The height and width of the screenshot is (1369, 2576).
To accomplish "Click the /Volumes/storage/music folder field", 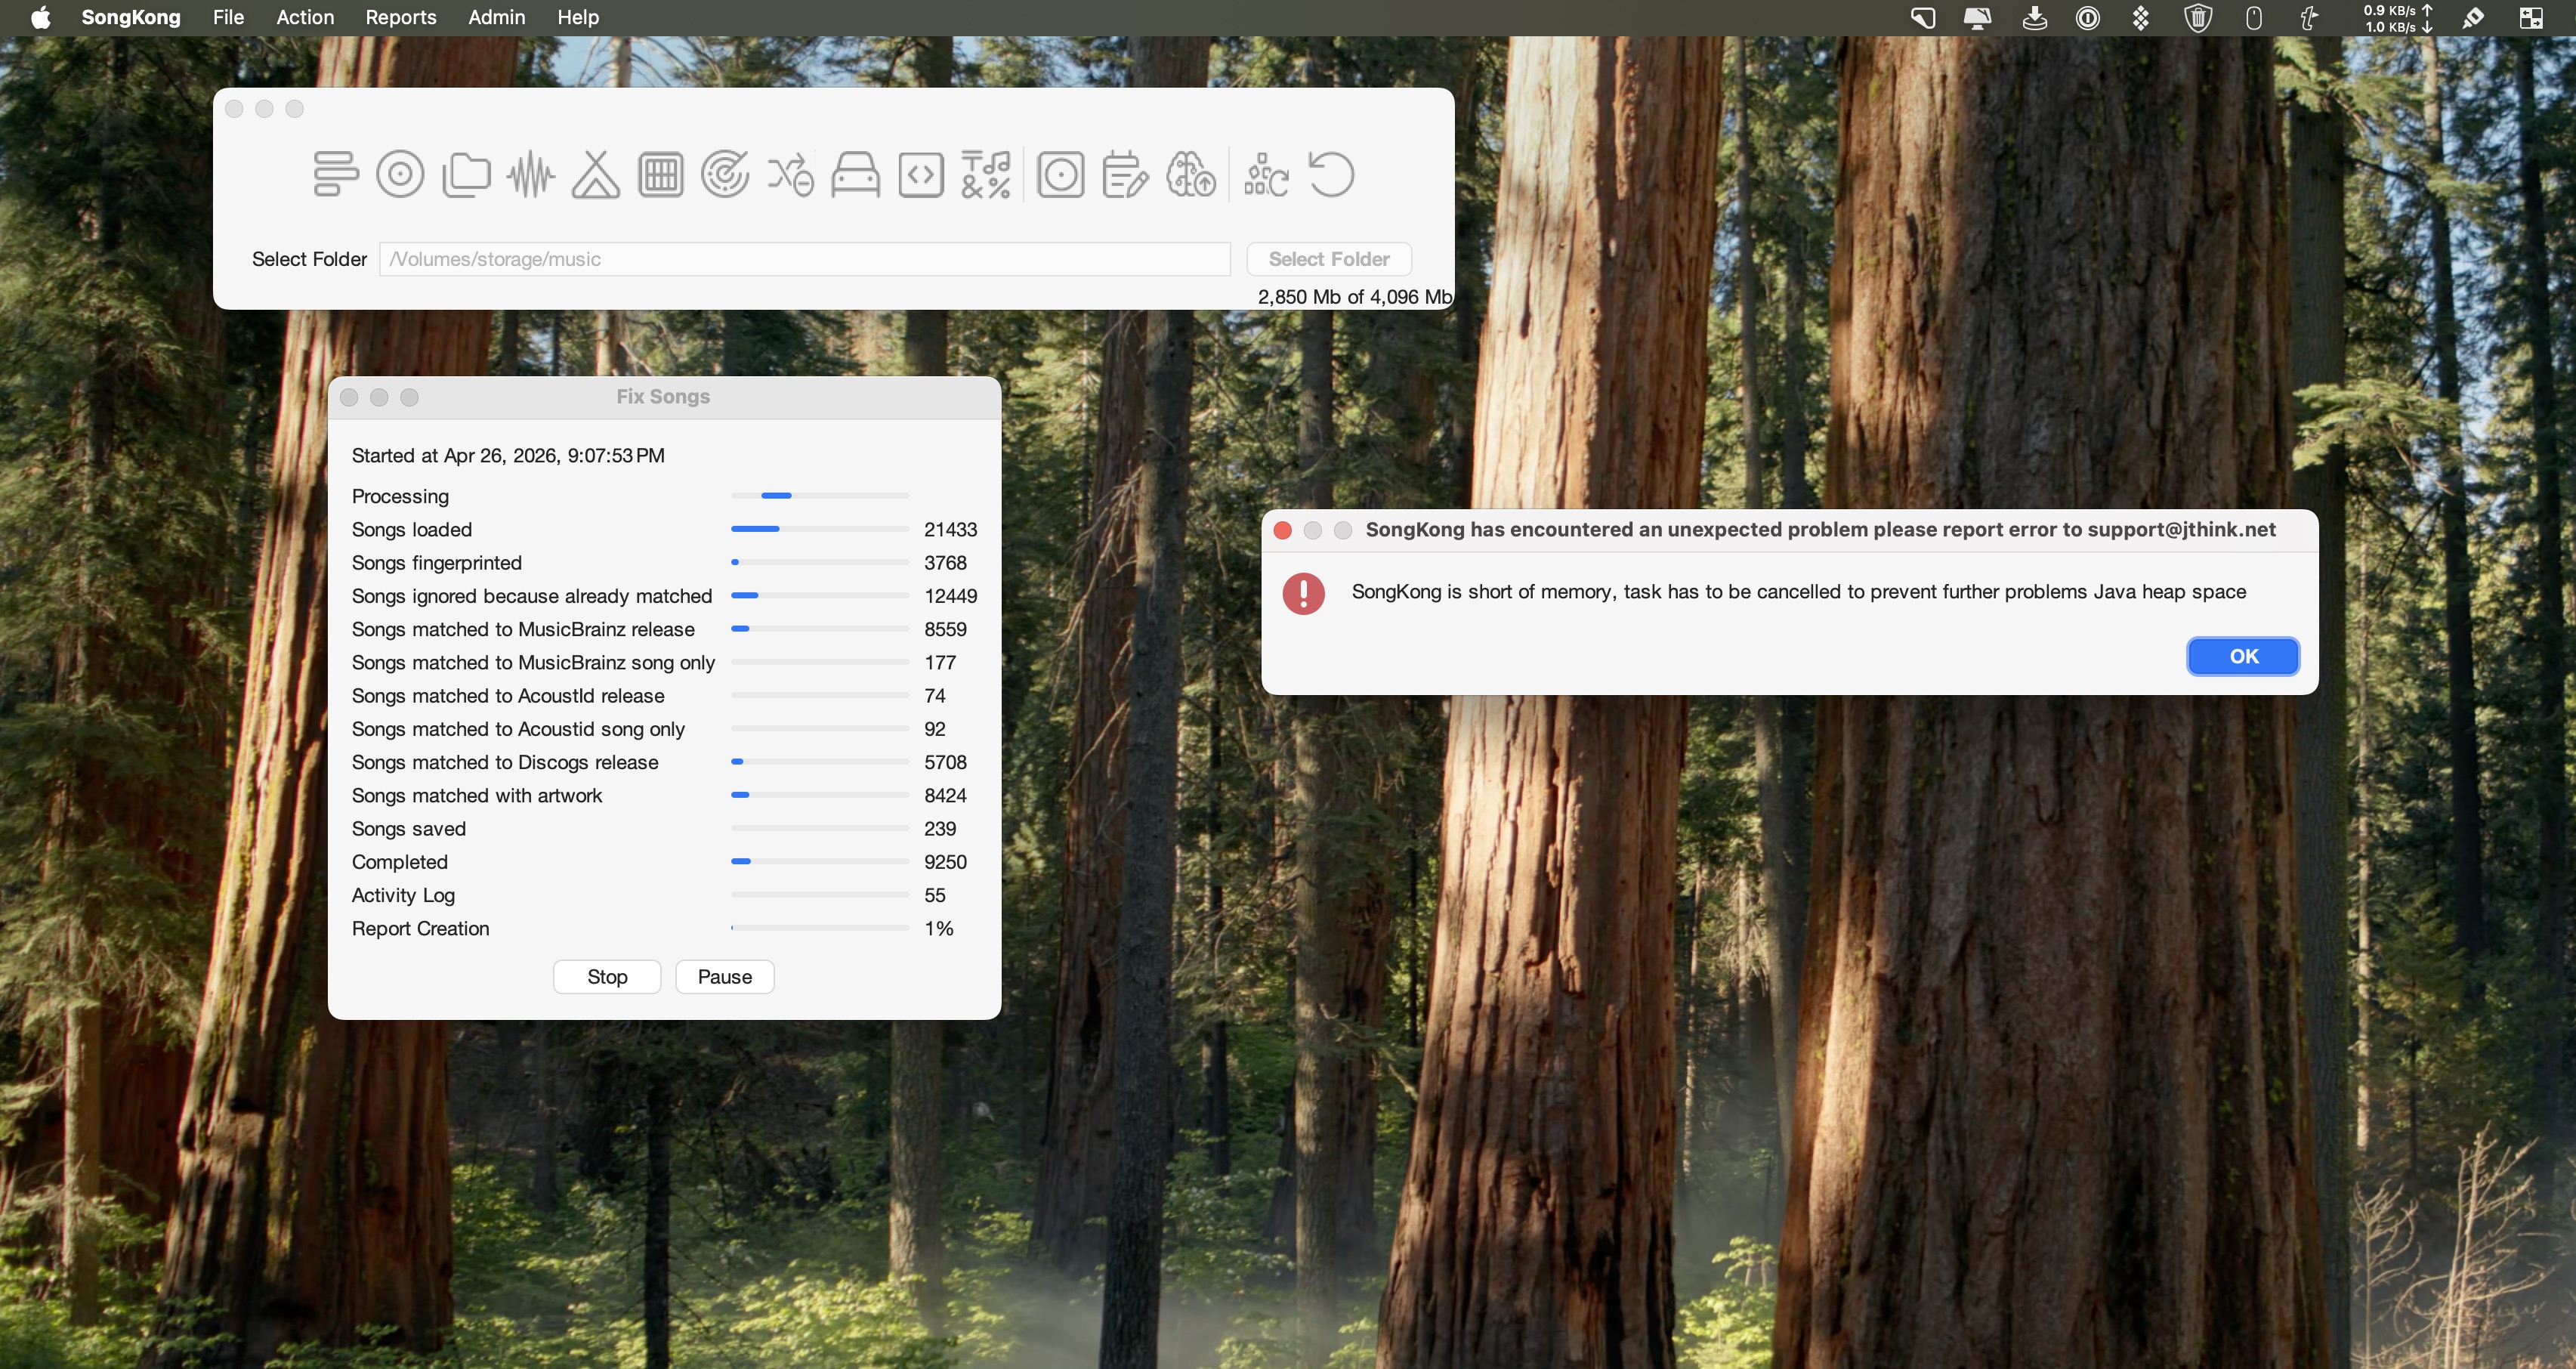I will [x=805, y=259].
